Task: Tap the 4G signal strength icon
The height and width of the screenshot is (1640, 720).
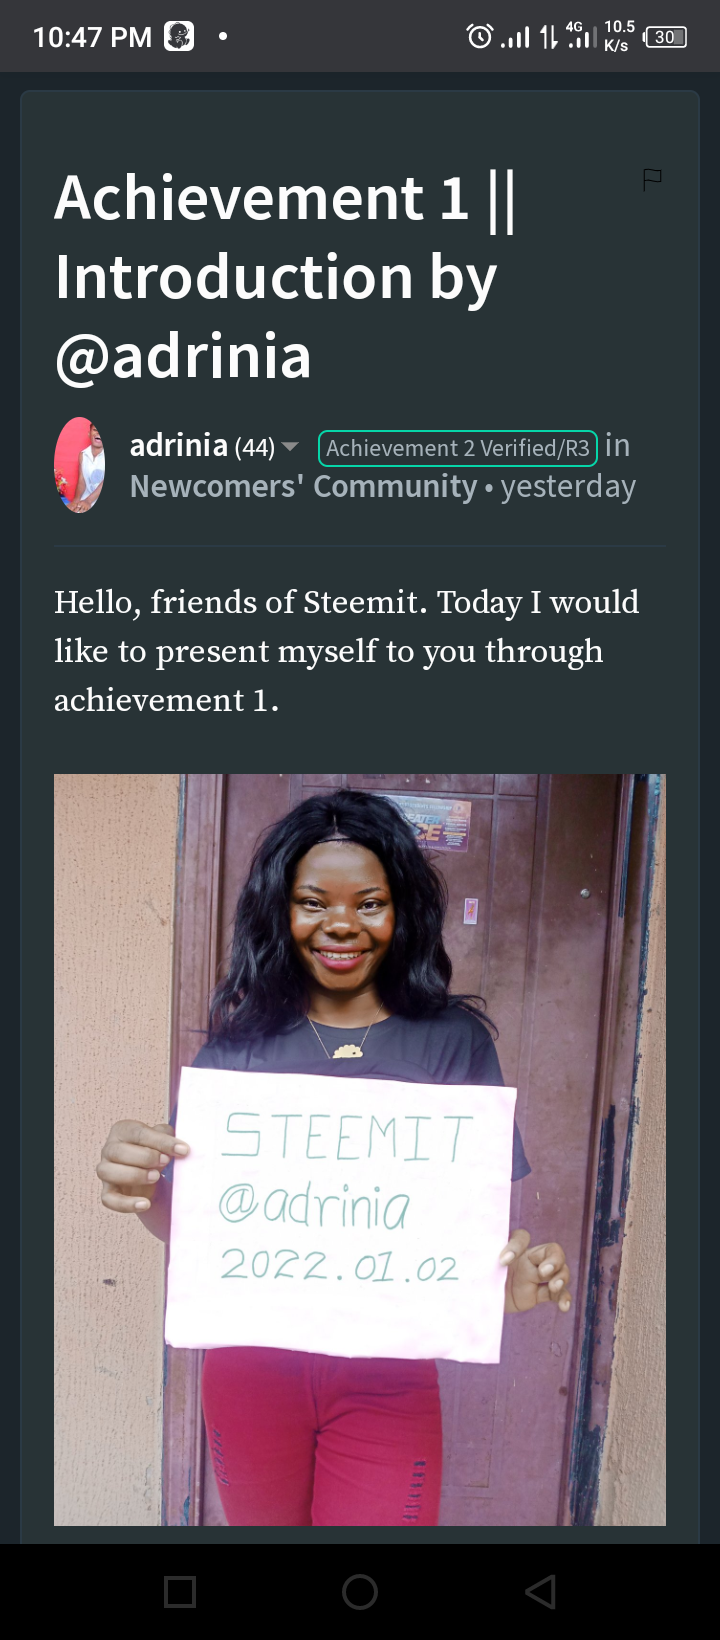Action: [x=581, y=36]
